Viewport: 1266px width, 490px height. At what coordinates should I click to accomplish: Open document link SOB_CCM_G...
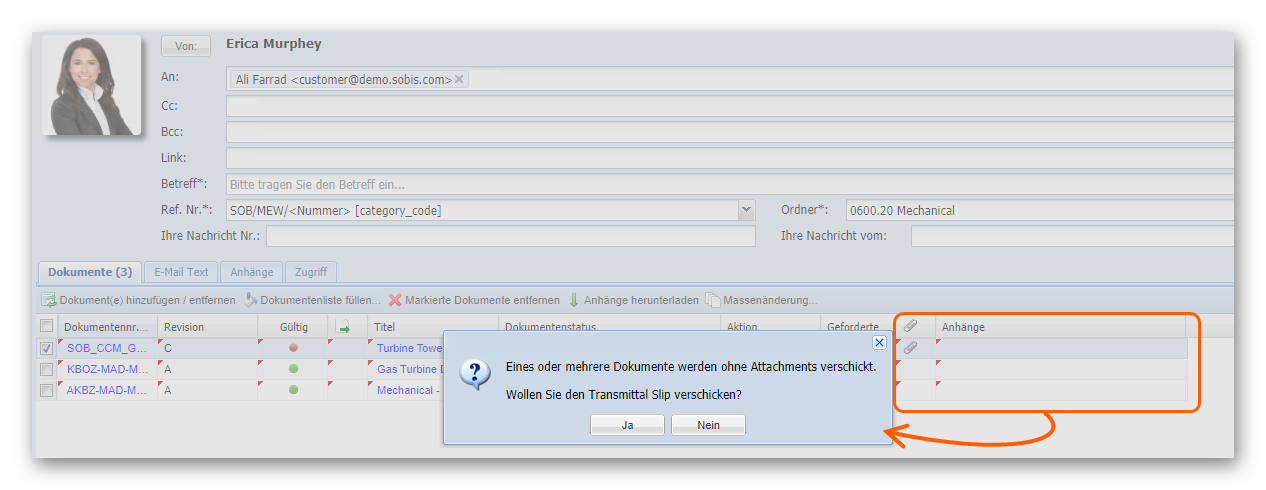tap(107, 348)
